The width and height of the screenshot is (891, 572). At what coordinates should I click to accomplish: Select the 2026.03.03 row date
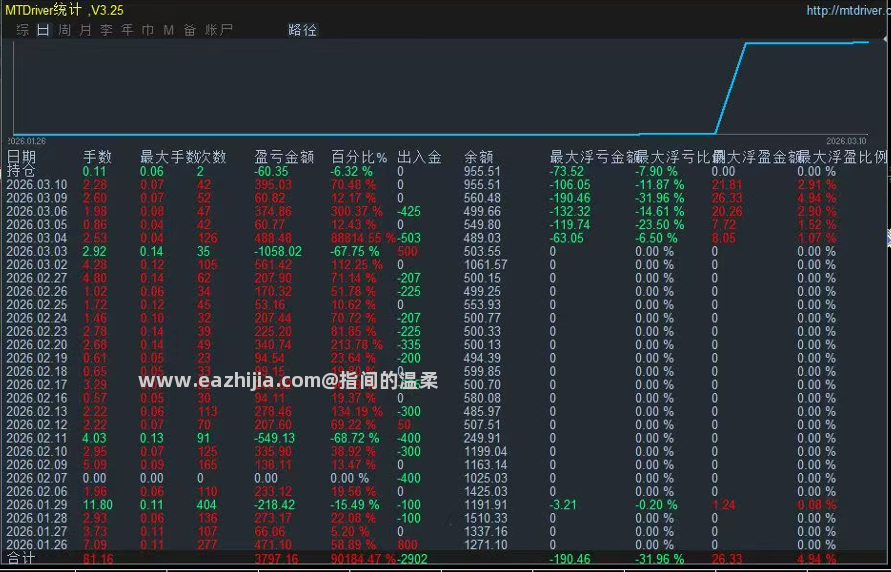pos(36,251)
